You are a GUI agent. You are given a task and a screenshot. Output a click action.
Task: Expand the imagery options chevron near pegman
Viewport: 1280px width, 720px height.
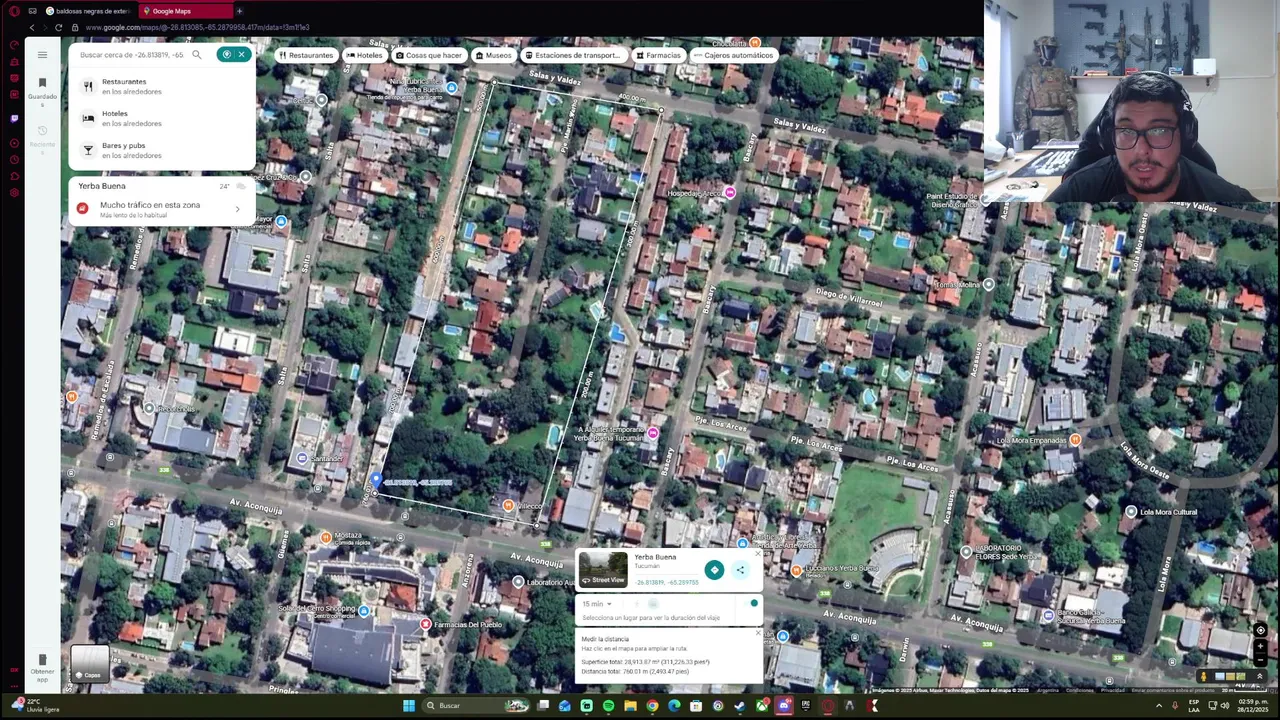coord(1260,676)
